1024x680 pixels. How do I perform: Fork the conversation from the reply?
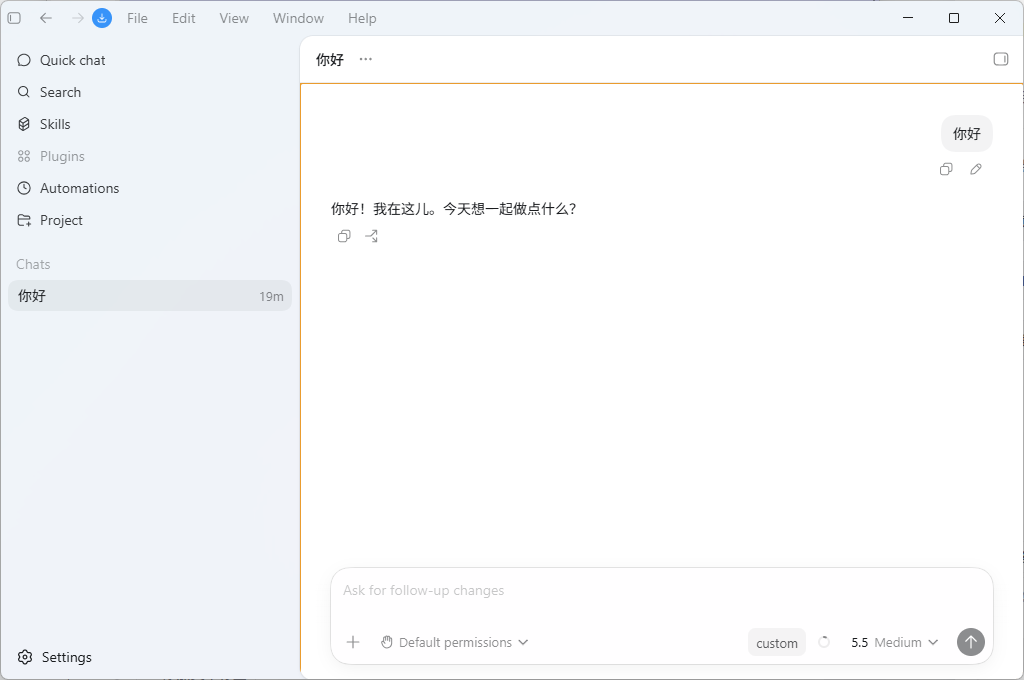[x=372, y=236]
